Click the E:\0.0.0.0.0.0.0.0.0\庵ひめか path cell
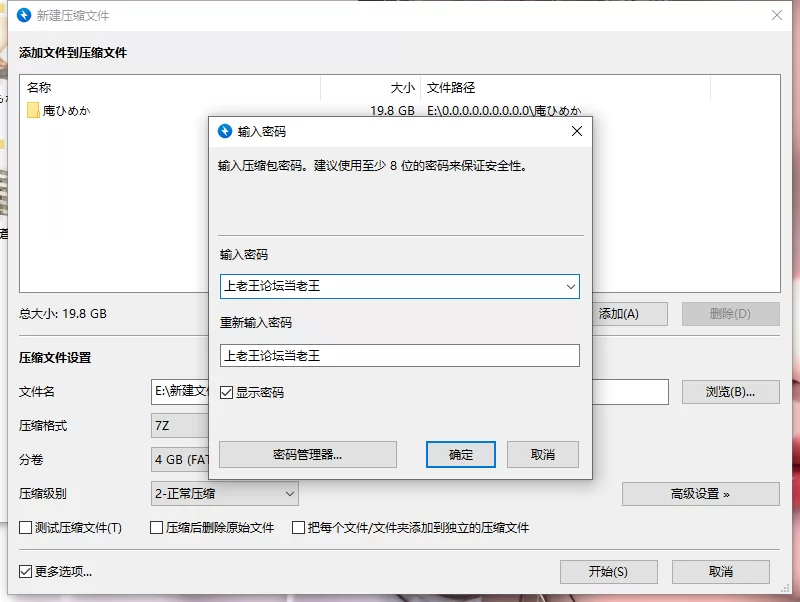Image resolution: width=800 pixels, height=602 pixels. pyautogui.click(x=504, y=111)
